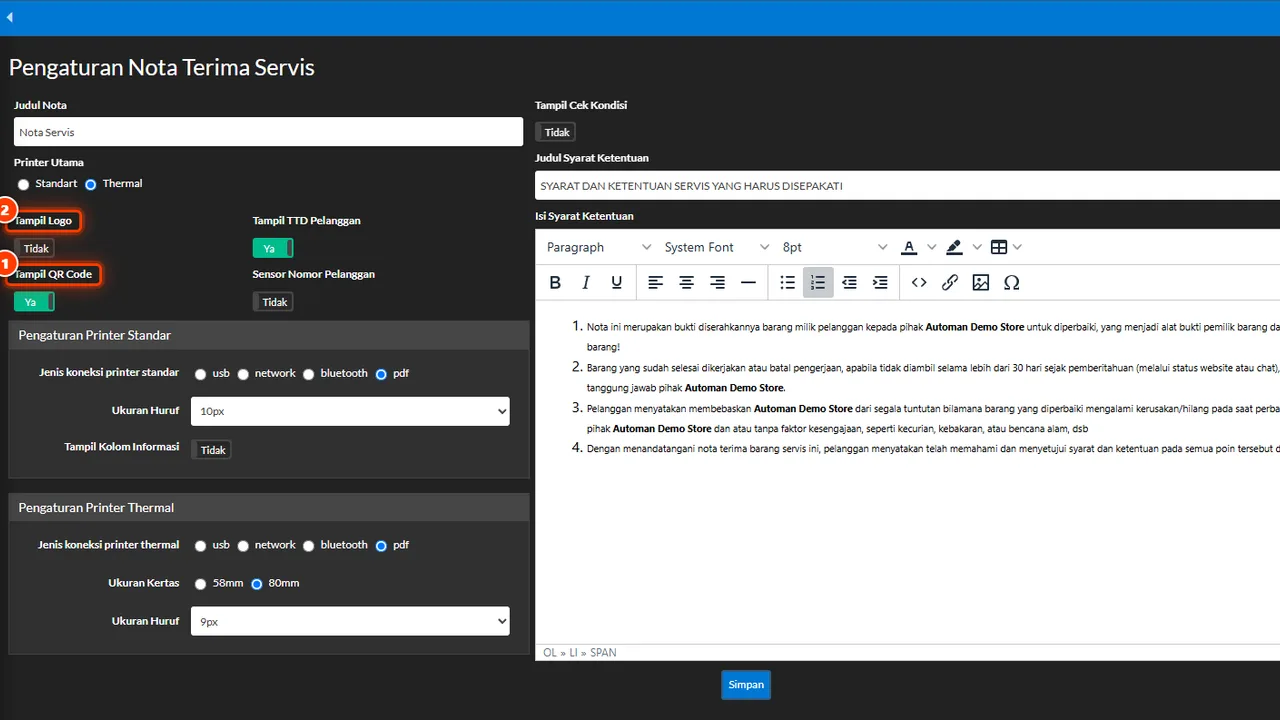
Task: Insert an image with the image icon
Action: pos(981,283)
